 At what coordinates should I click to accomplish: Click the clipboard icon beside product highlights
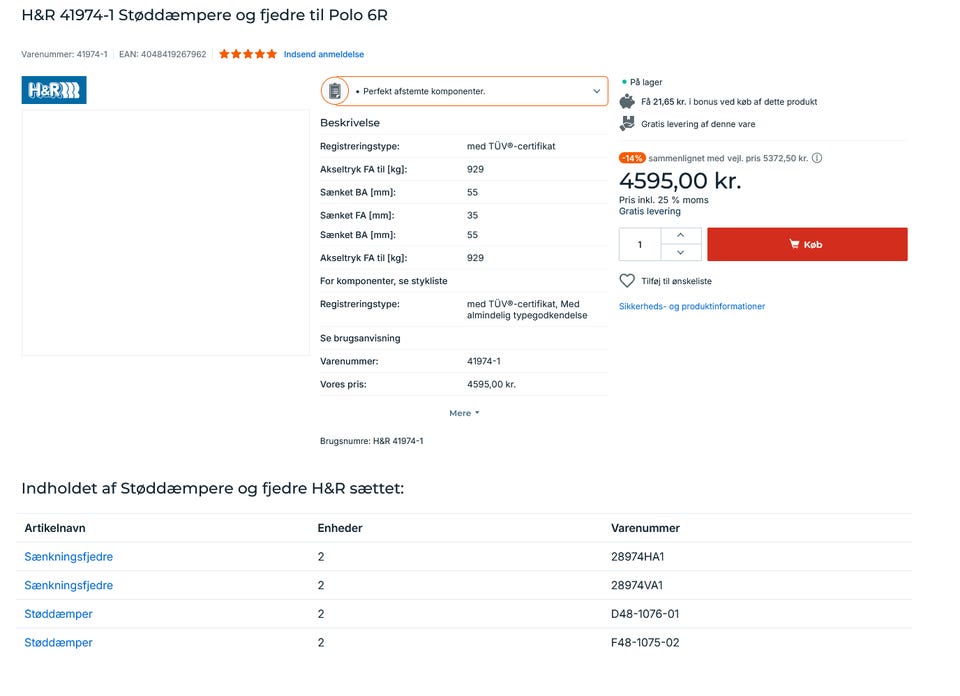335,91
